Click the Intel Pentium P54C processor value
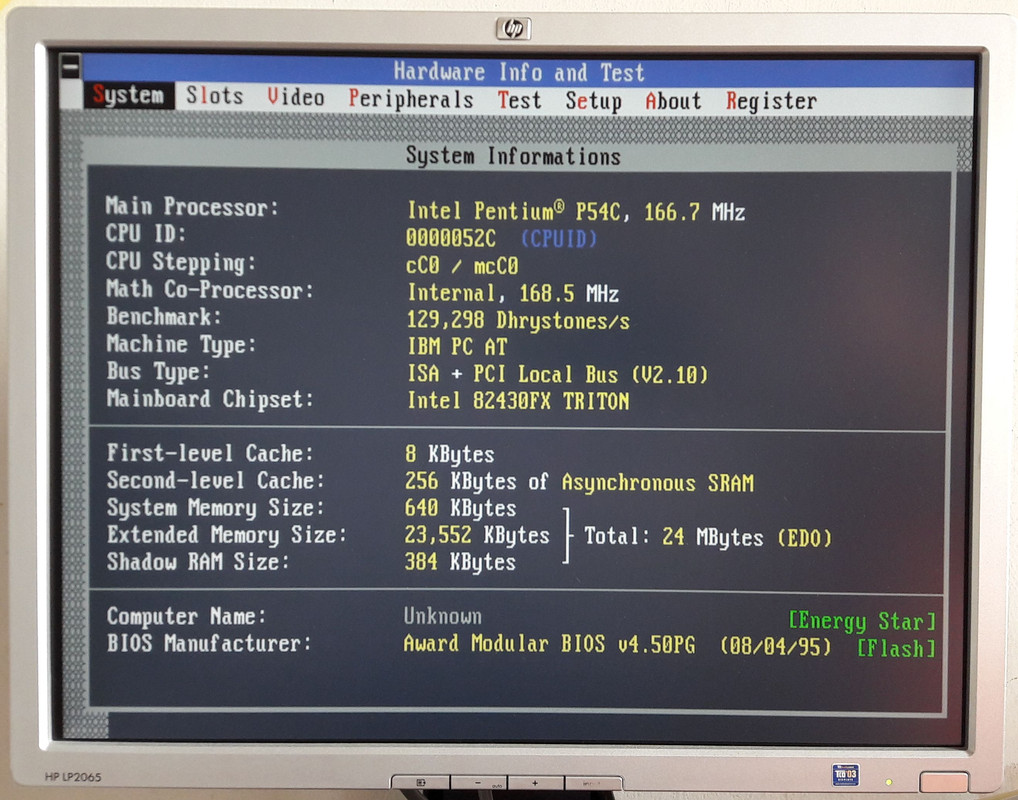The width and height of the screenshot is (1018, 800). pos(577,212)
